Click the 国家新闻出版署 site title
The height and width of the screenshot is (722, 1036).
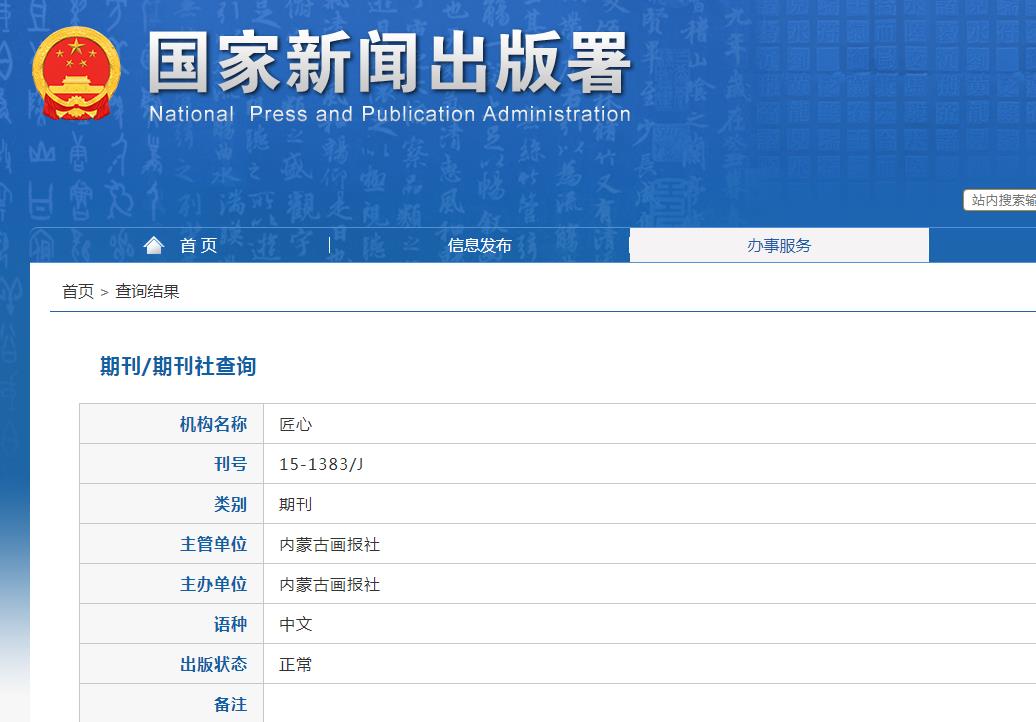(x=389, y=63)
